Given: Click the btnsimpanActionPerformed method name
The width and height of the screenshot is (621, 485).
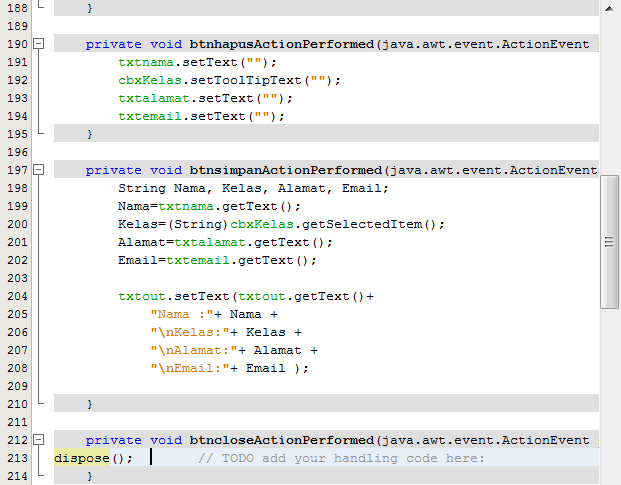Looking at the screenshot, I should pos(286,170).
